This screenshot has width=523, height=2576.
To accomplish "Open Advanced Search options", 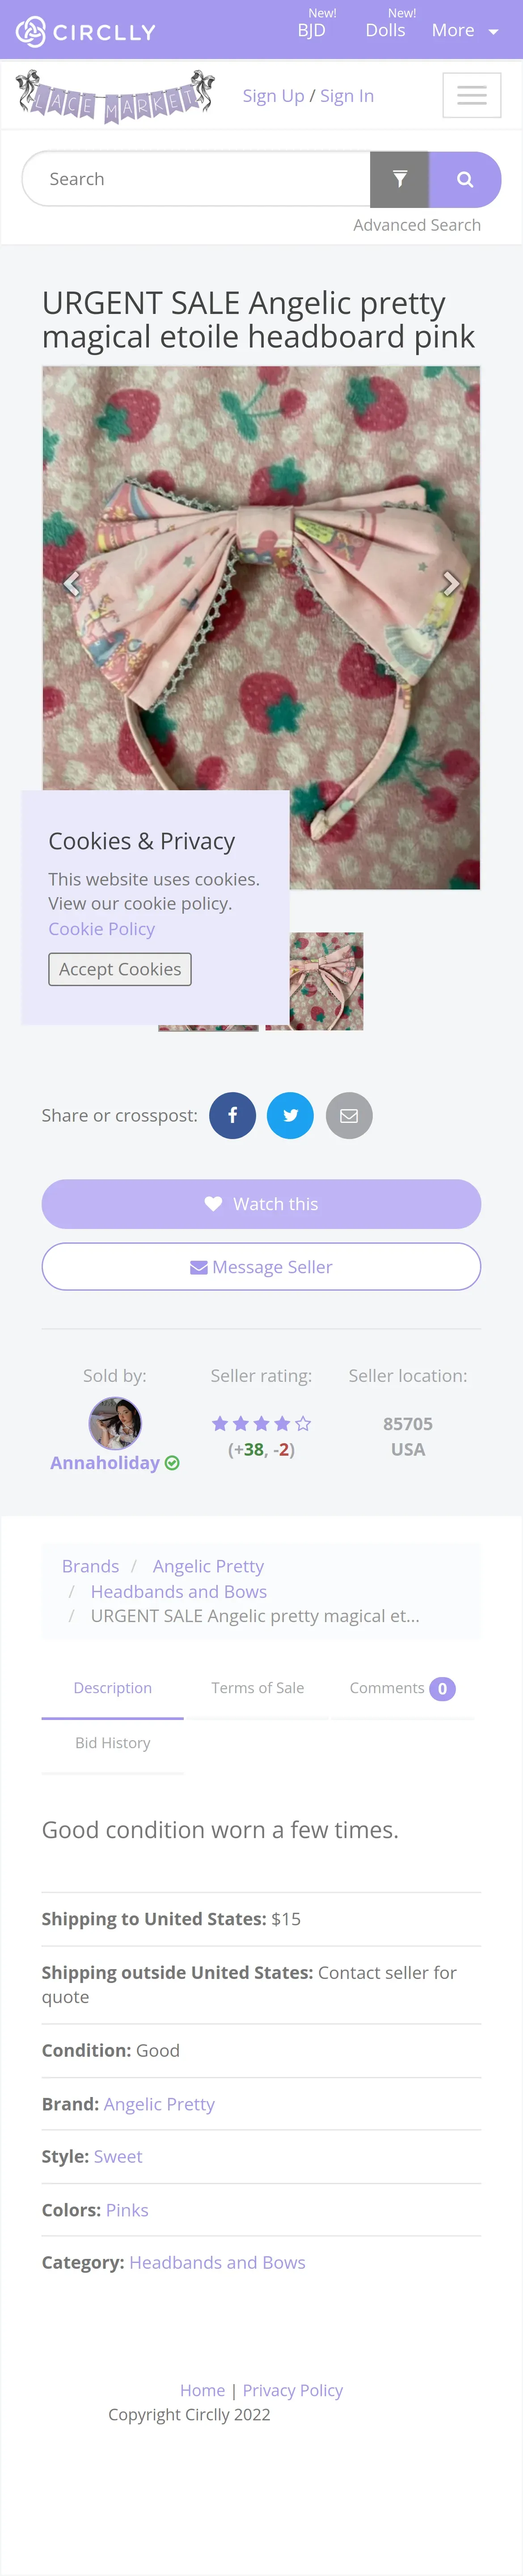I will 417,225.
